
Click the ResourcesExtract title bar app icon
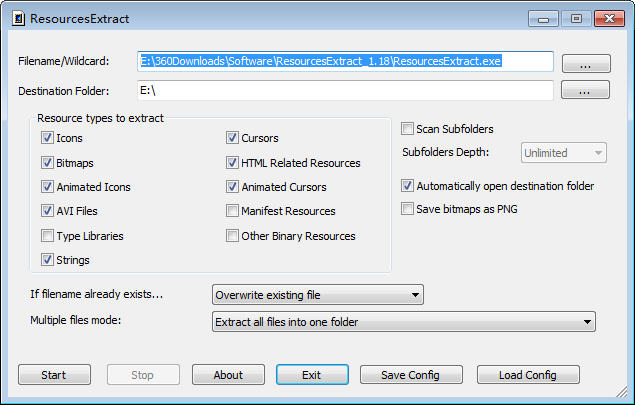18,19
